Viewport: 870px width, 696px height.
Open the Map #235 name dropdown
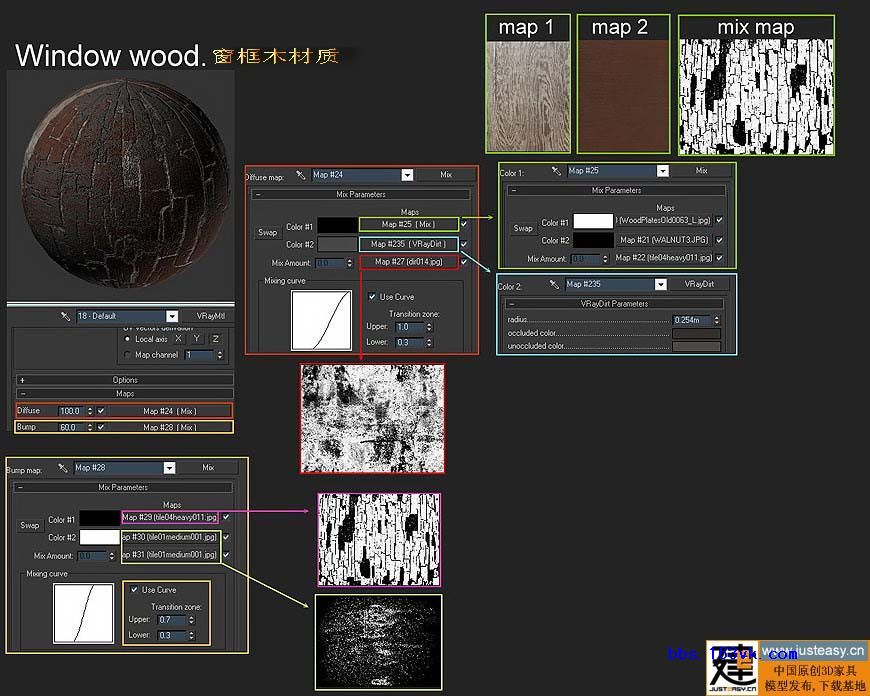(660, 285)
